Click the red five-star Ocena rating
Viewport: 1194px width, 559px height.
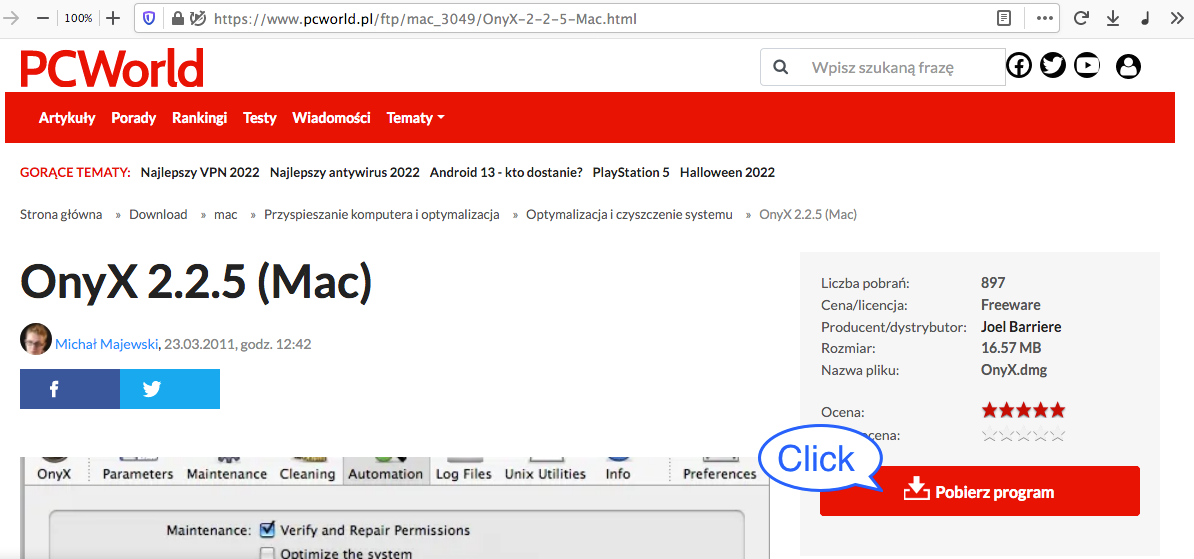pos(1023,411)
